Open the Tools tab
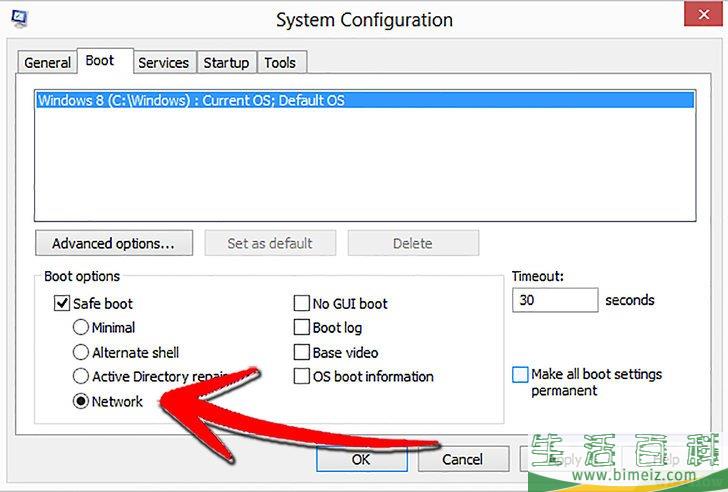This screenshot has width=728, height=492. click(281, 63)
